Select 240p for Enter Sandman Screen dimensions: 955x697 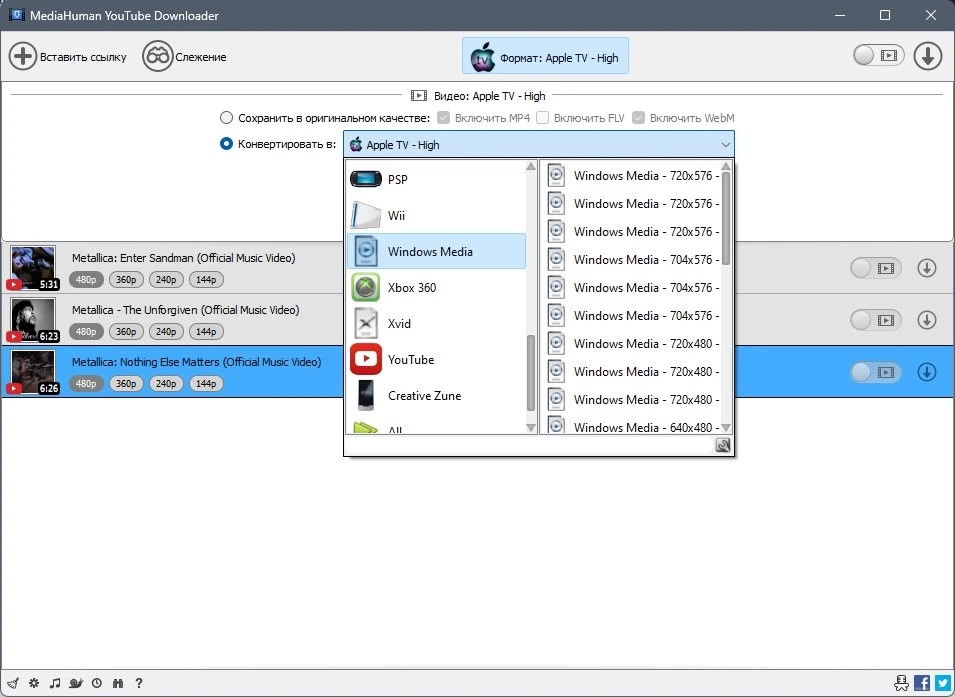(x=166, y=280)
